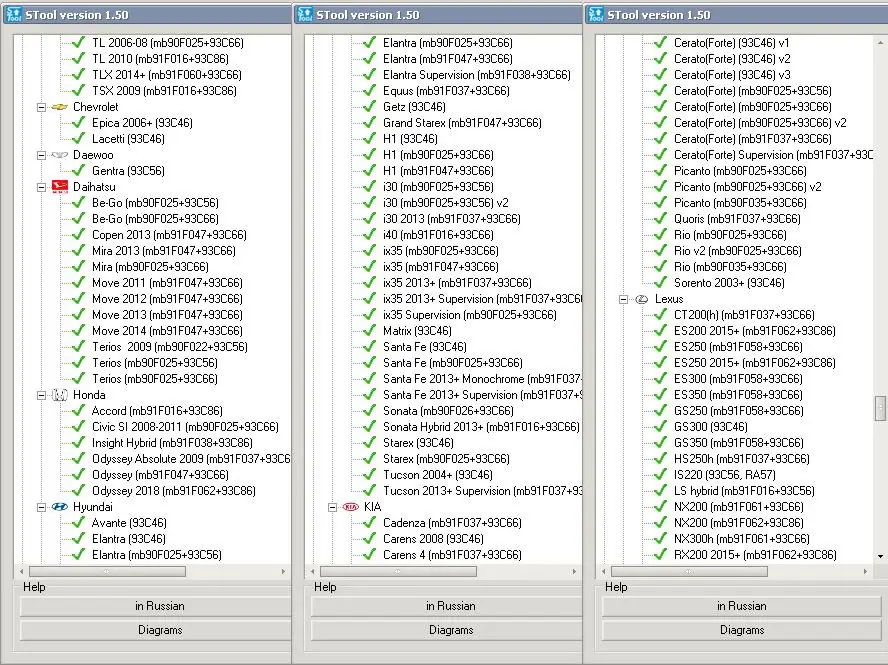Collapse the Chevrolet tree node

coord(41,107)
